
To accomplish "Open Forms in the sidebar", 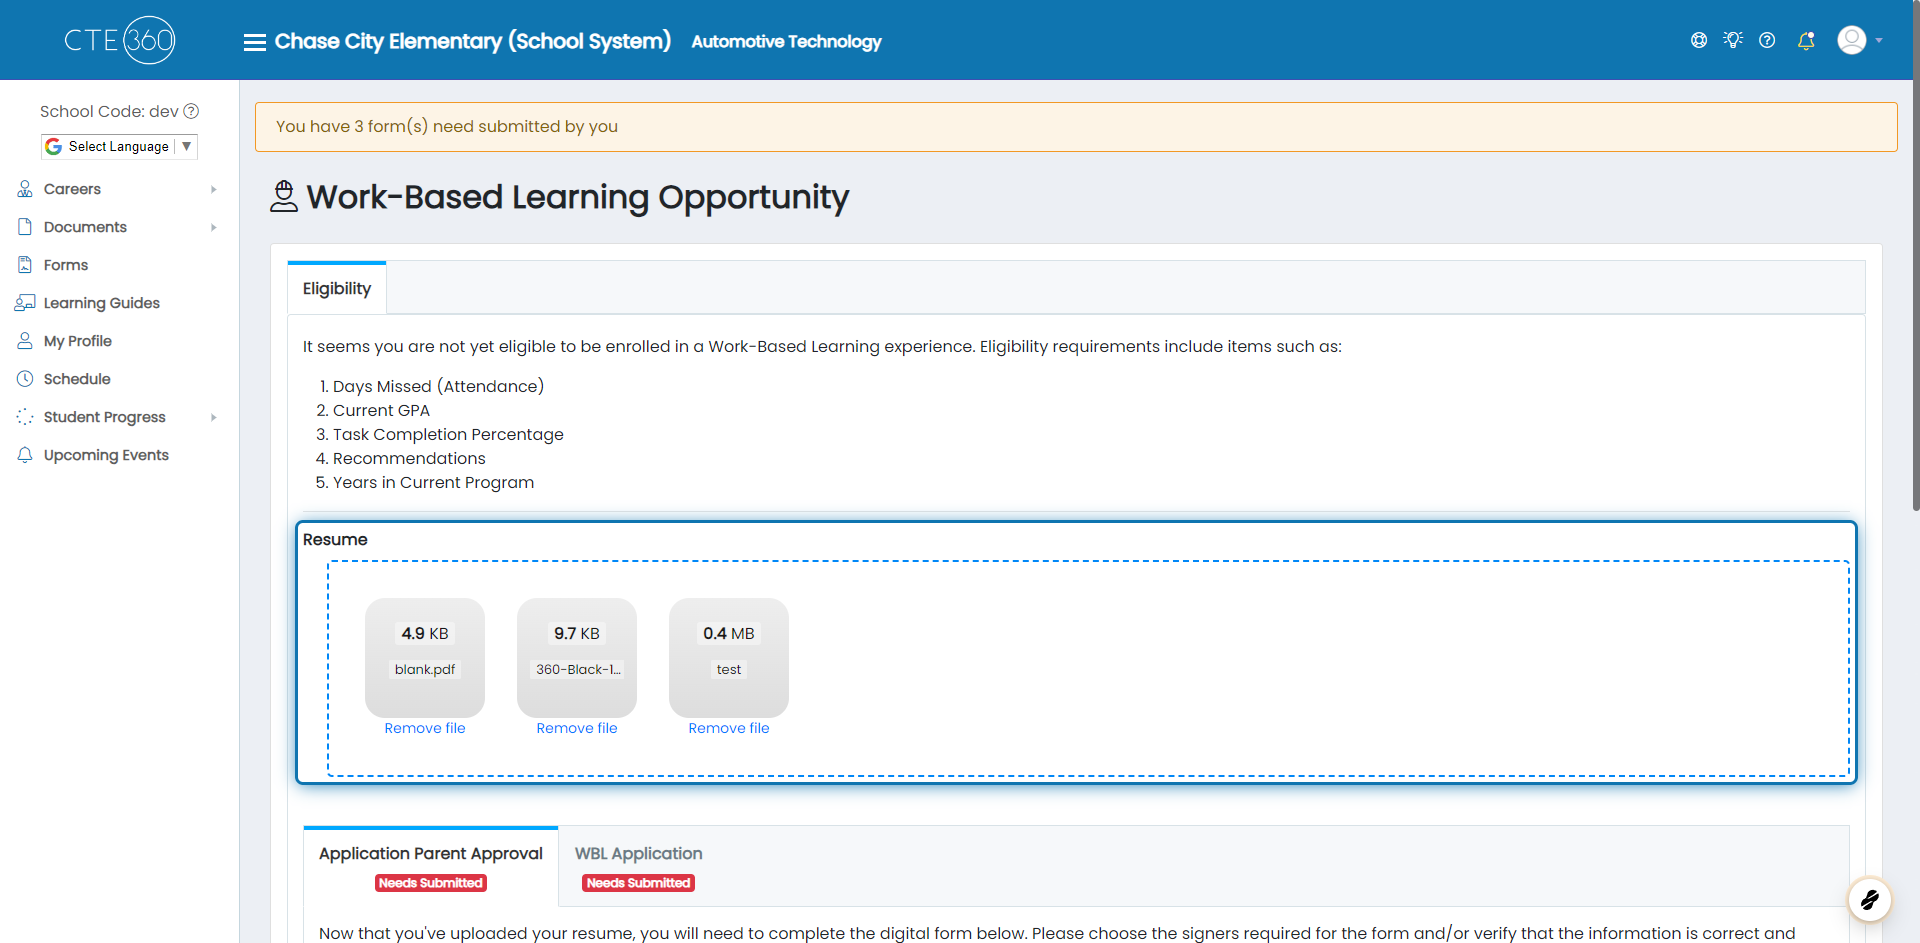I will pyautogui.click(x=66, y=265).
